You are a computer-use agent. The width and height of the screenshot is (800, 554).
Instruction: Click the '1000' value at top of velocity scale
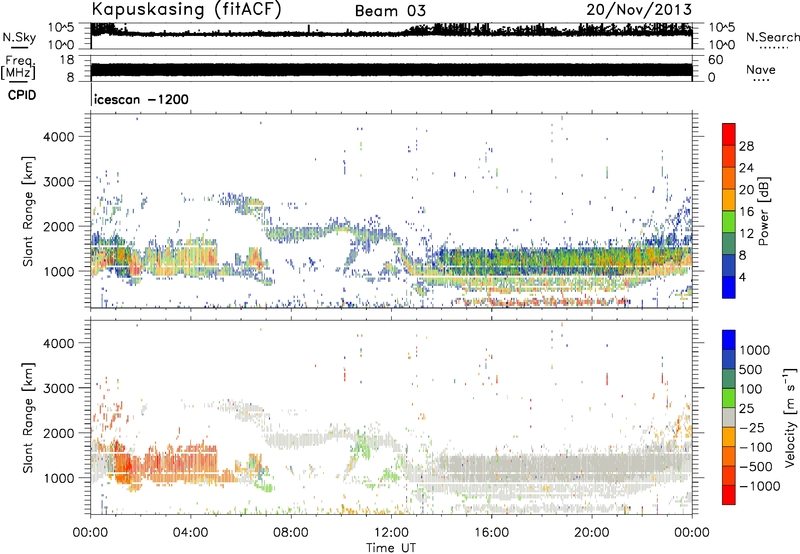754,350
